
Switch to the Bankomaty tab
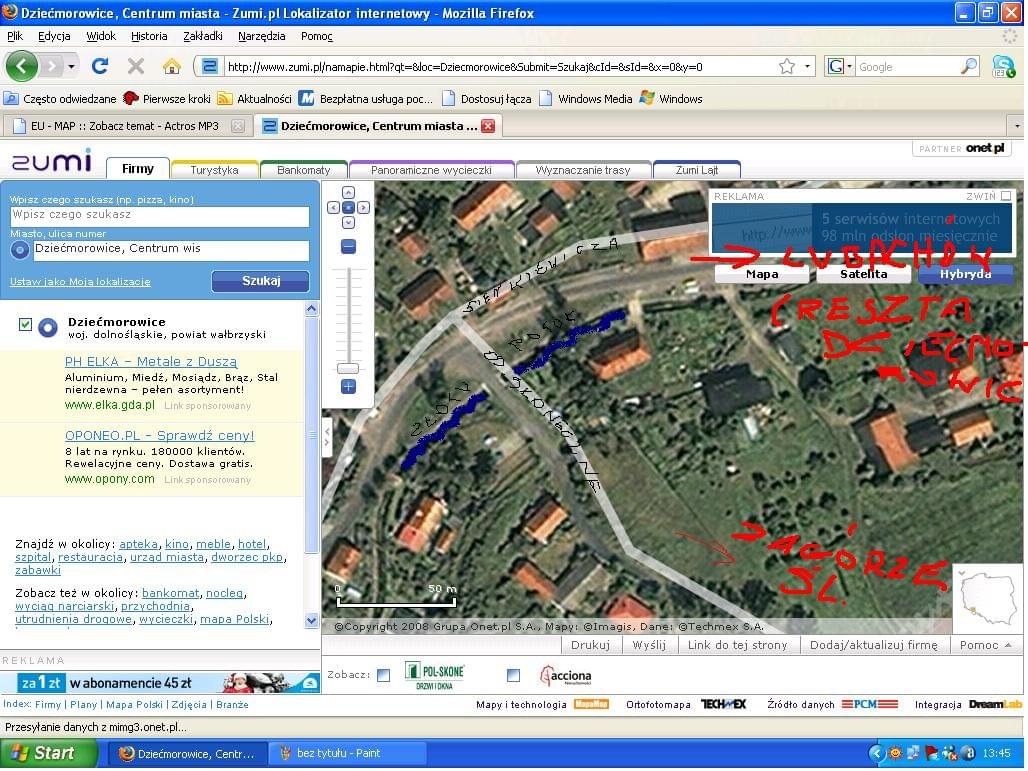[304, 170]
